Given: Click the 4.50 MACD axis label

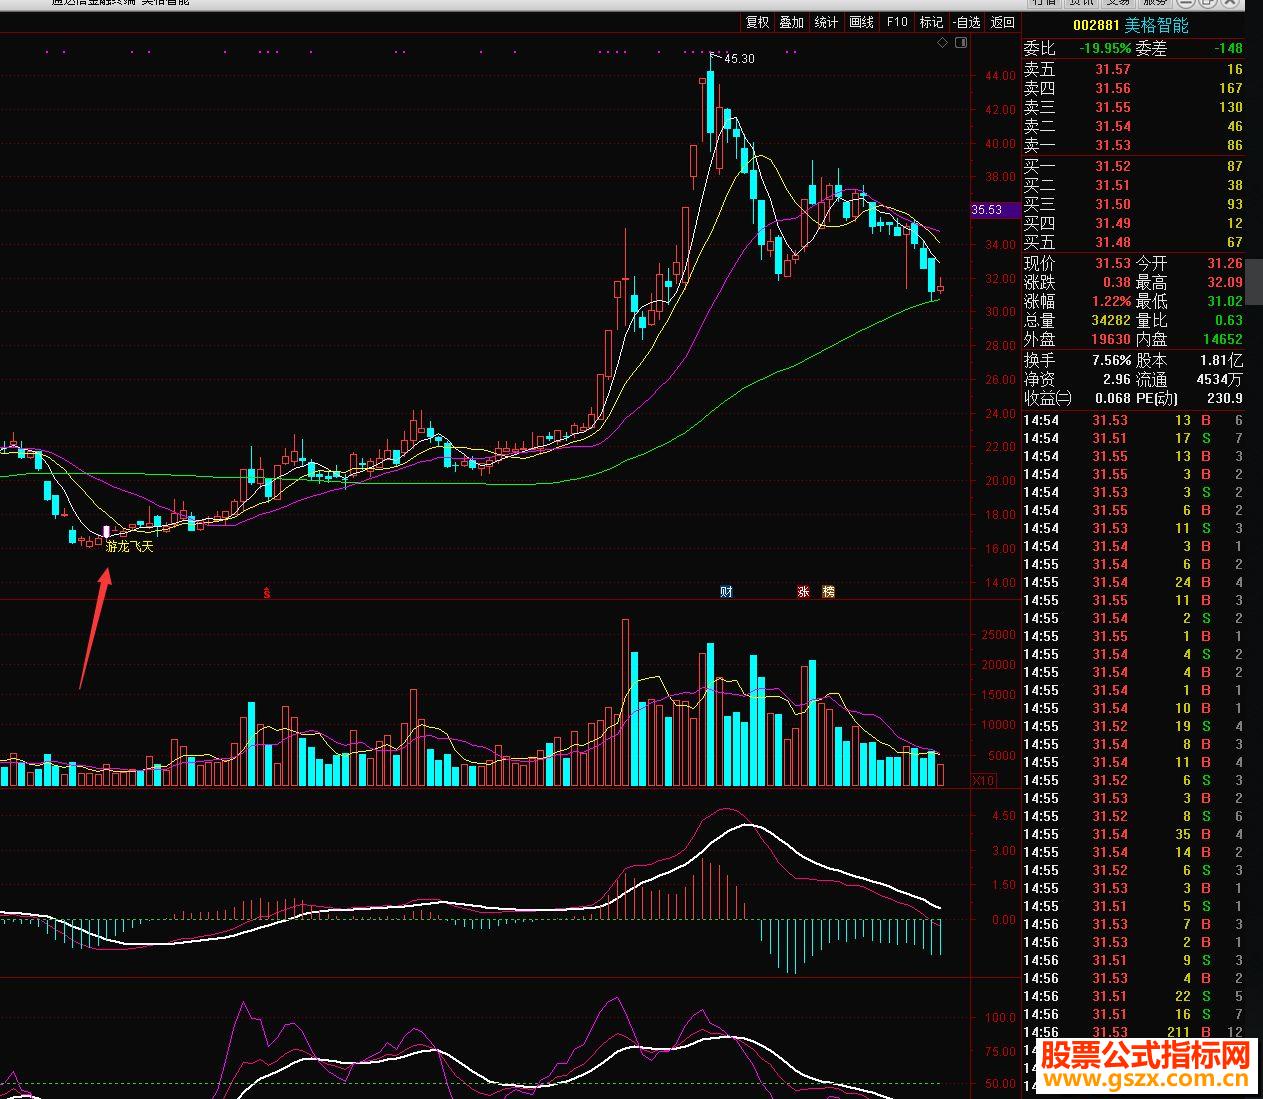Looking at the screenshot, I should click(1003, 816).
